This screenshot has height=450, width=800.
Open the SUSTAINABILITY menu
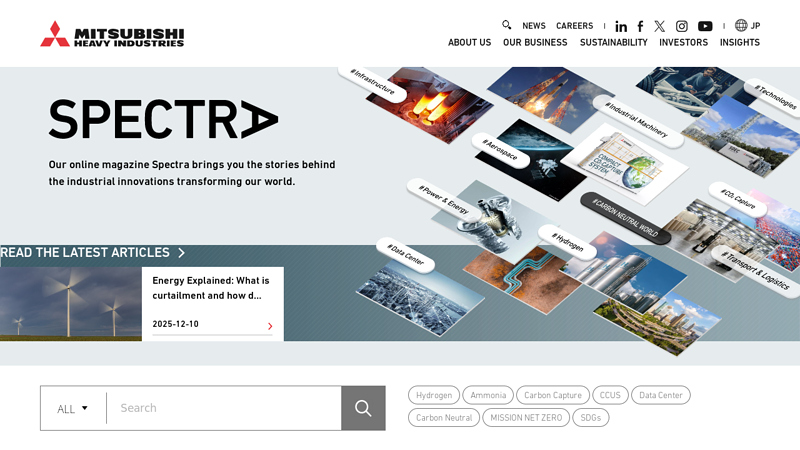click(613, 42)
